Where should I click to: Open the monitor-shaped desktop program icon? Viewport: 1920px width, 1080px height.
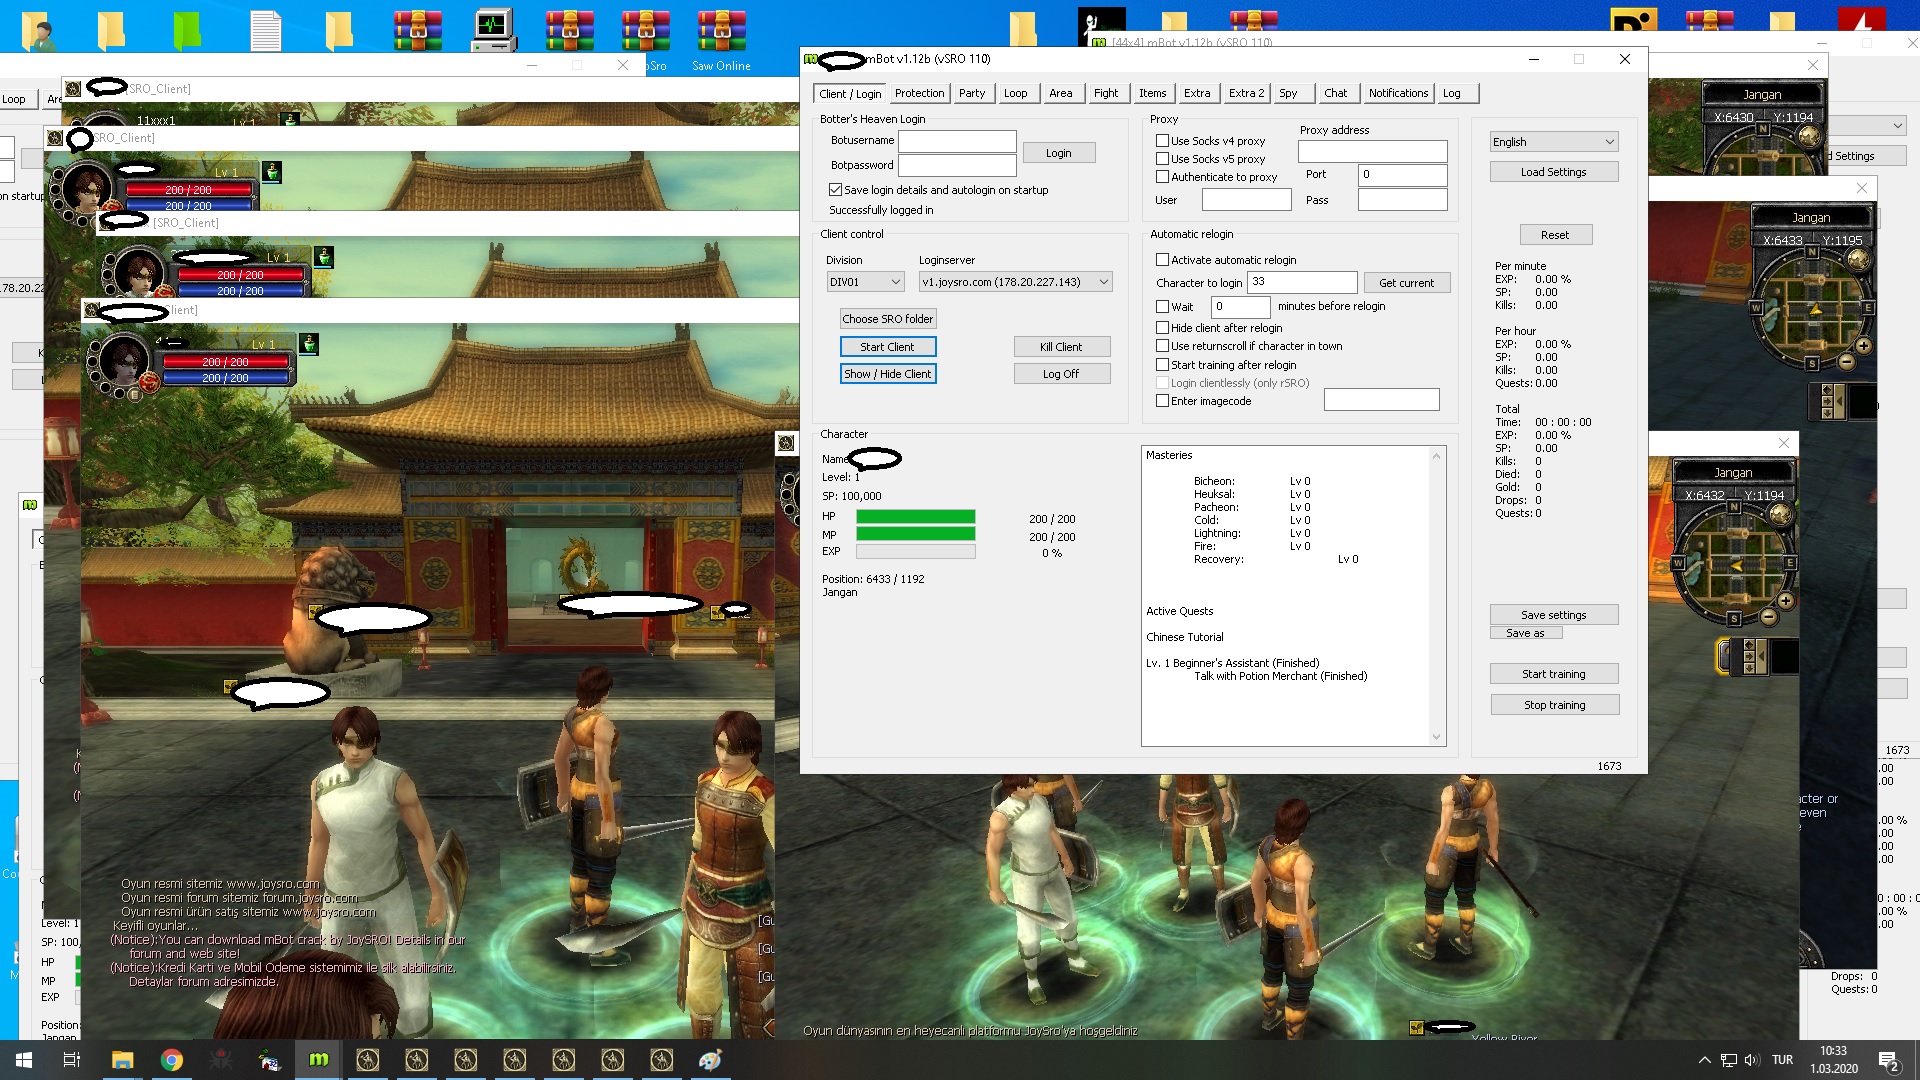(493, 30)
